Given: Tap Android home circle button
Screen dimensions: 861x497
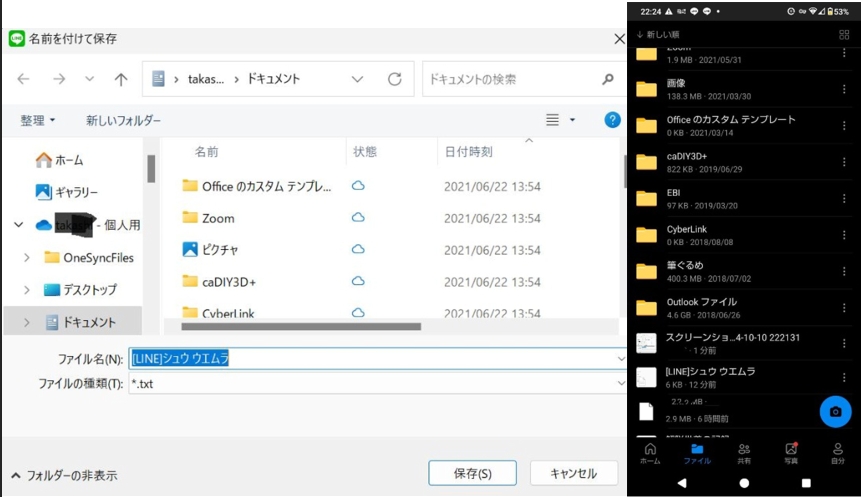Looking at the screenshot, I should pos(744,483).
